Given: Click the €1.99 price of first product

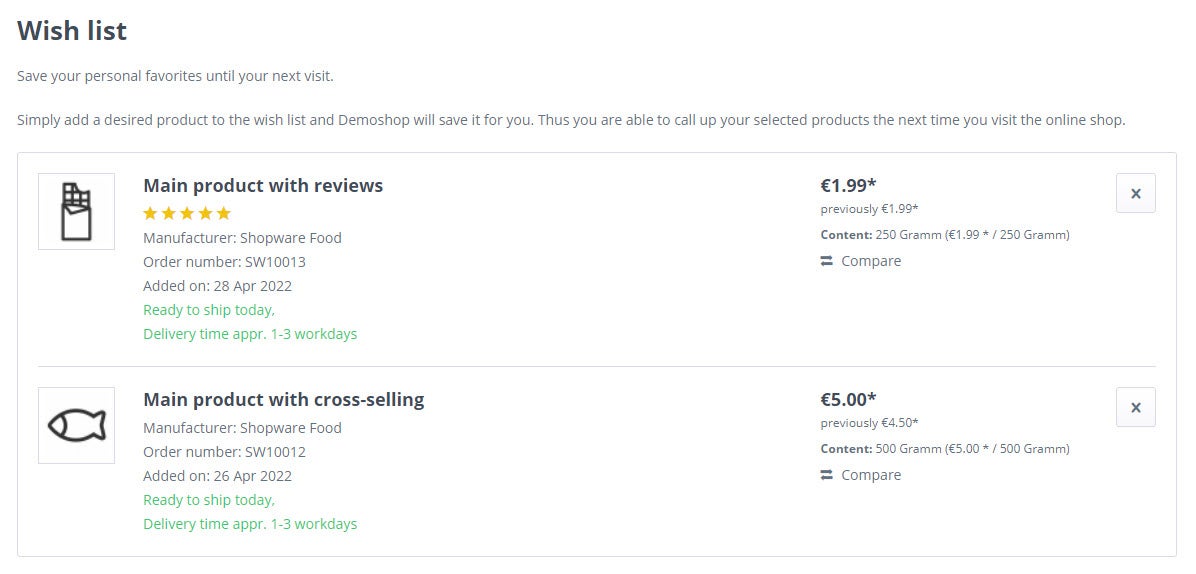Looking at the screenshot, I should [848, 185].
